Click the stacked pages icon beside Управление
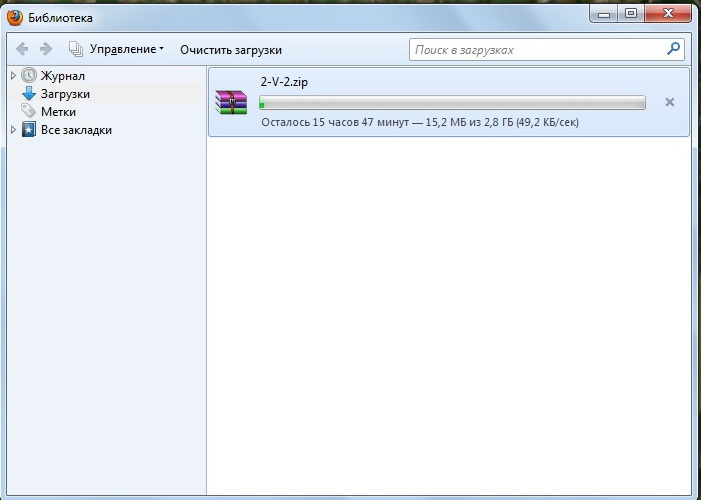701x500 pixels. [x=76, y=49]
